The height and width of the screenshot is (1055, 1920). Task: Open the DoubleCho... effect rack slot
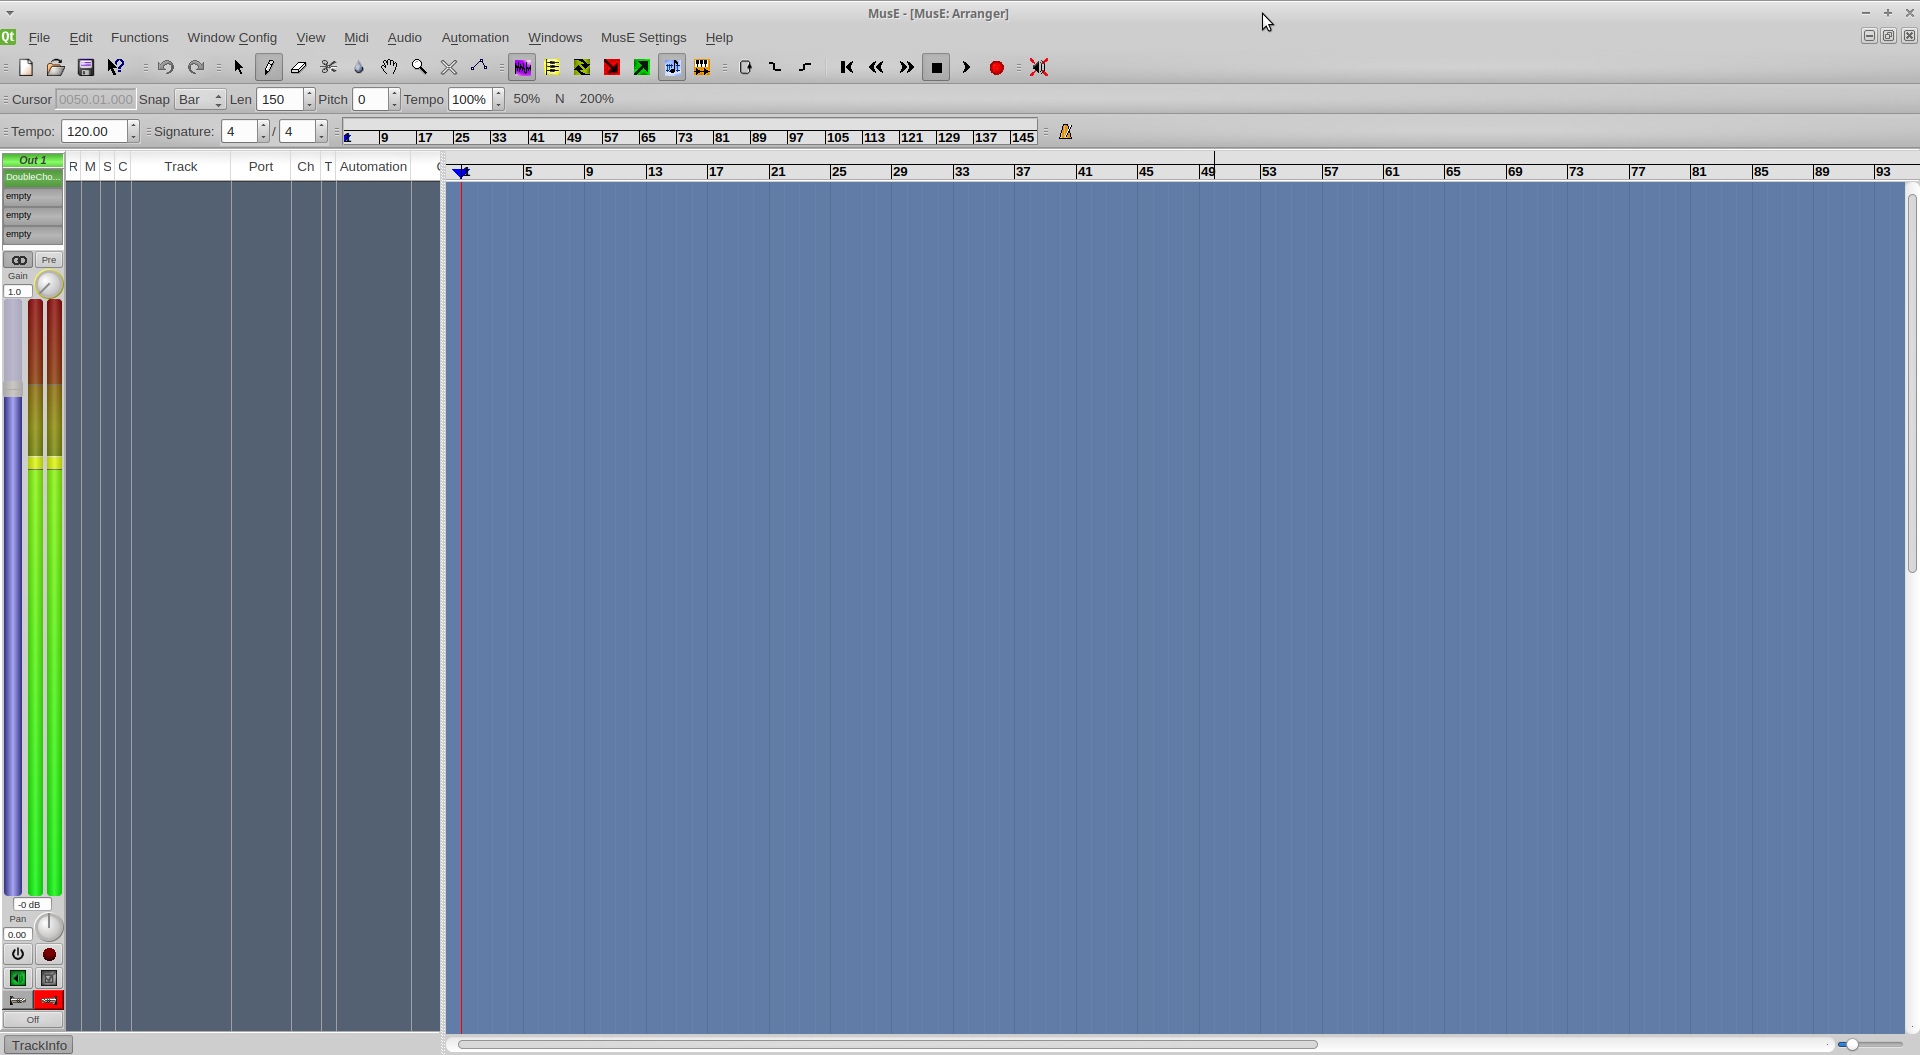pyautogui.click(x=33, y=177)
